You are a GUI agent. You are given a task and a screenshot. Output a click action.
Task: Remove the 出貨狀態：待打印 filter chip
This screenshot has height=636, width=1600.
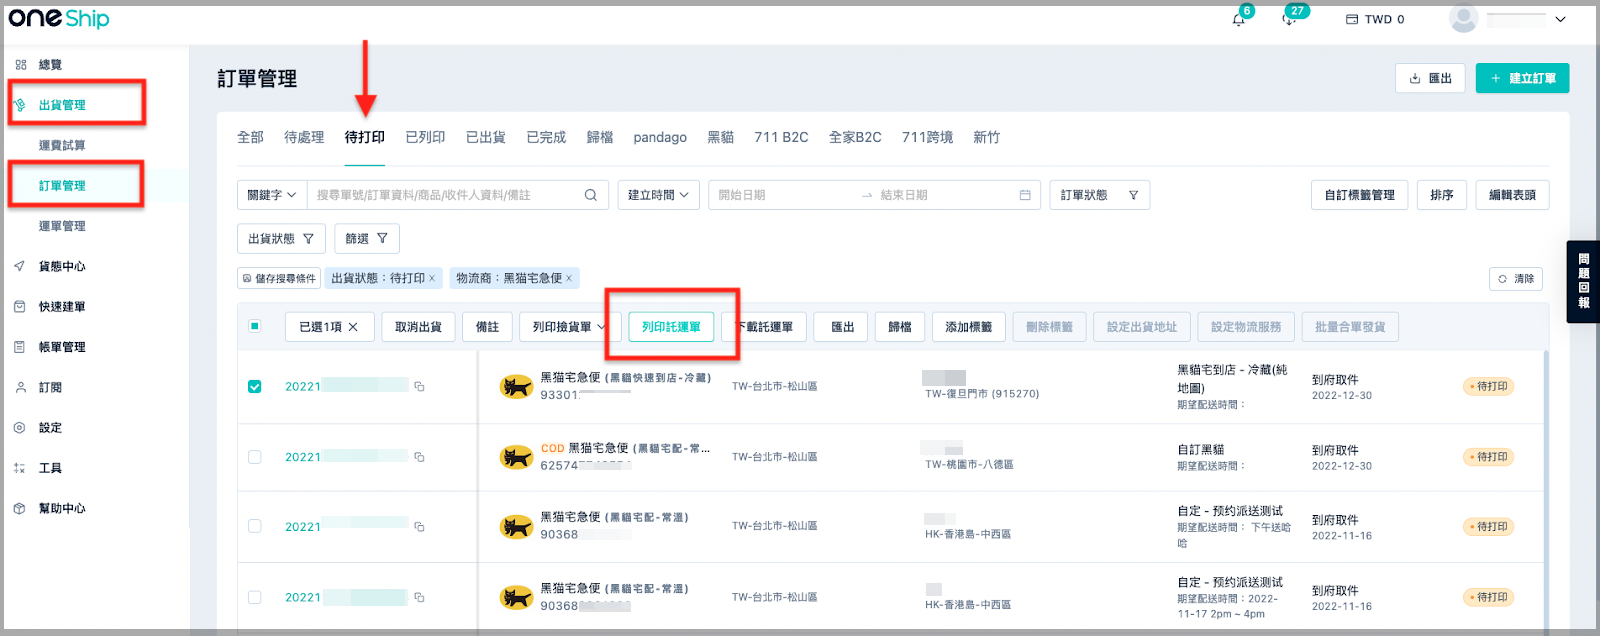pos(432,278)
